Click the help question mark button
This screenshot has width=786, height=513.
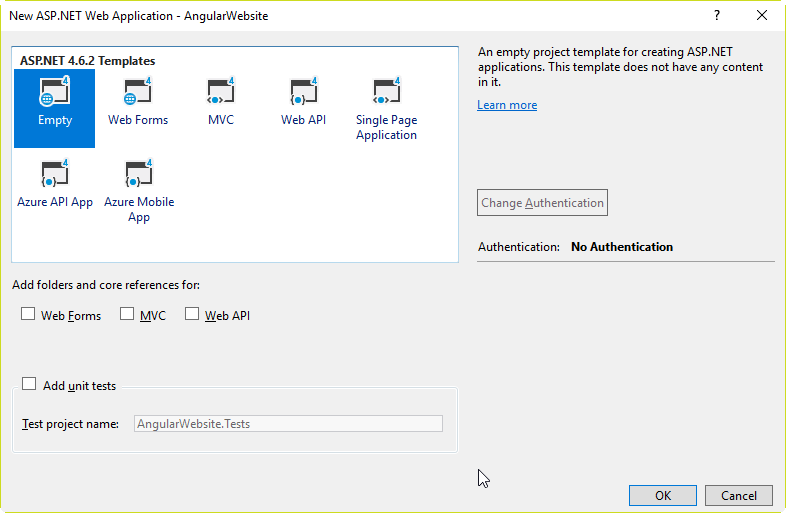coord(716,16)
